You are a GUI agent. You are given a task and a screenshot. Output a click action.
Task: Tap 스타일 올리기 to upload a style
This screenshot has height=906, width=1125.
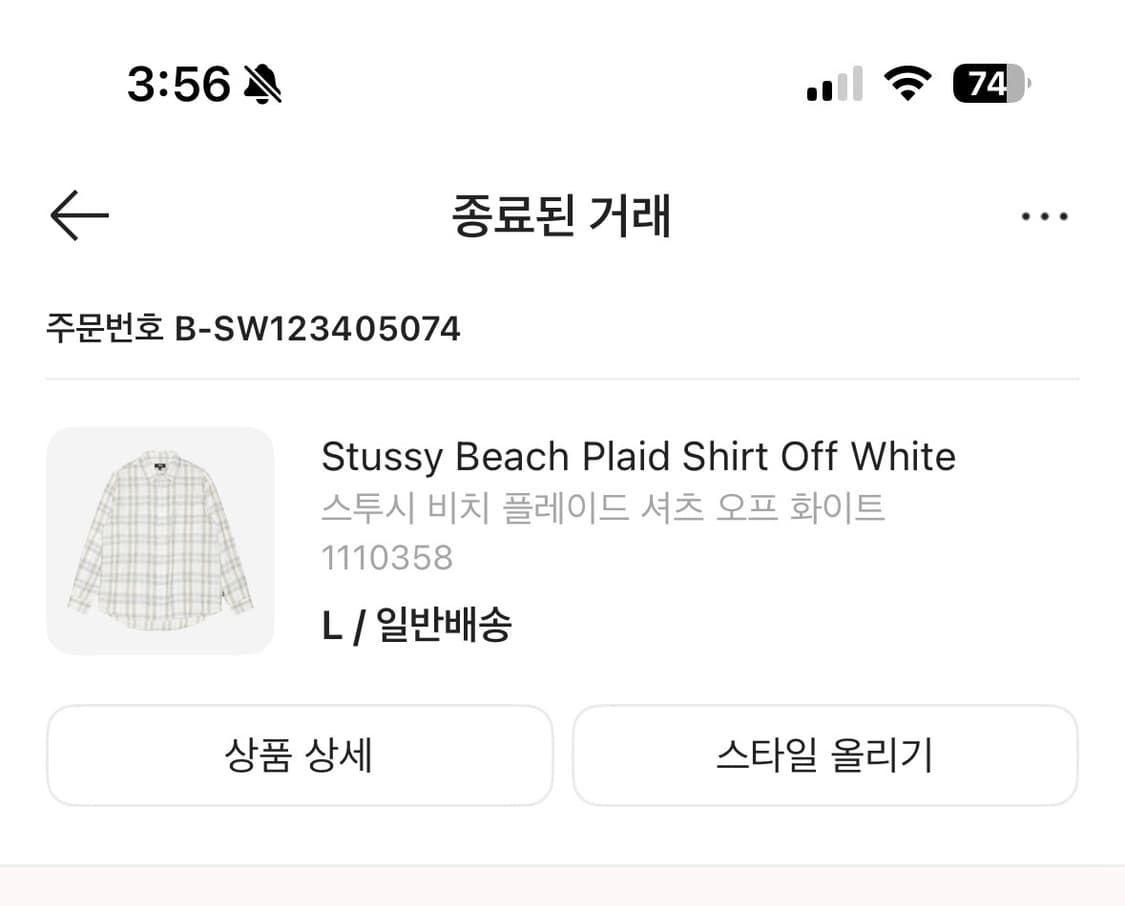click(826, 756)
